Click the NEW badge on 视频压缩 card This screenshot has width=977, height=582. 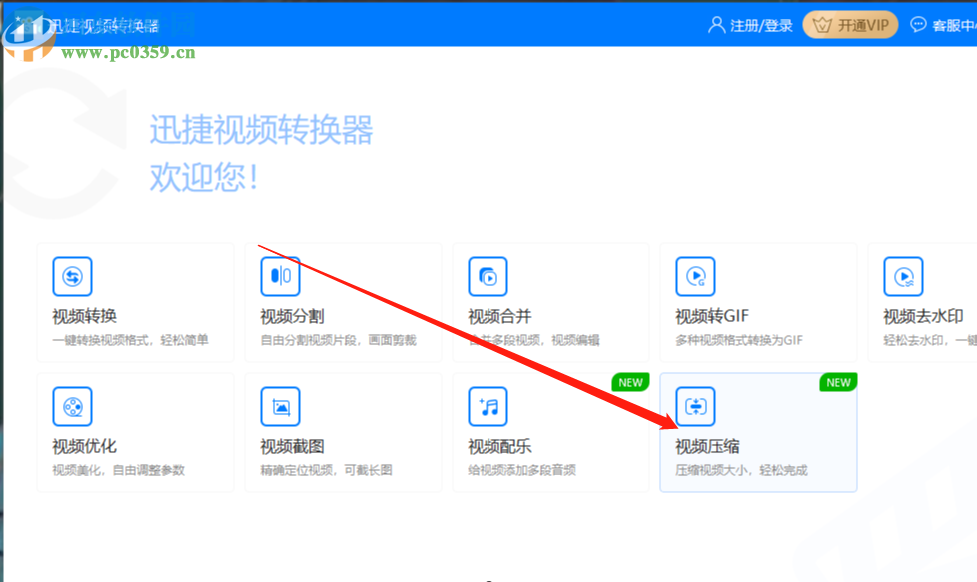[x=839, y=383]
